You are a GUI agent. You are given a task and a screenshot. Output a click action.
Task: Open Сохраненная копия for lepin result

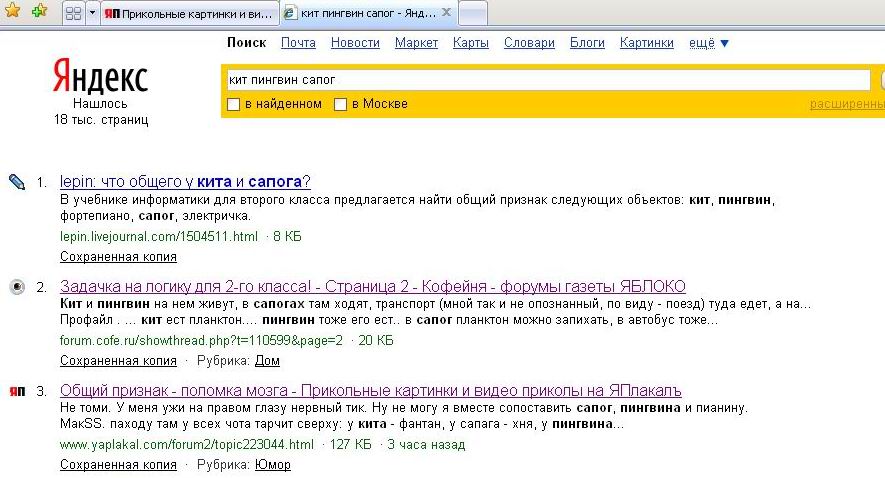pyautogui.click(x=118, y=257)
